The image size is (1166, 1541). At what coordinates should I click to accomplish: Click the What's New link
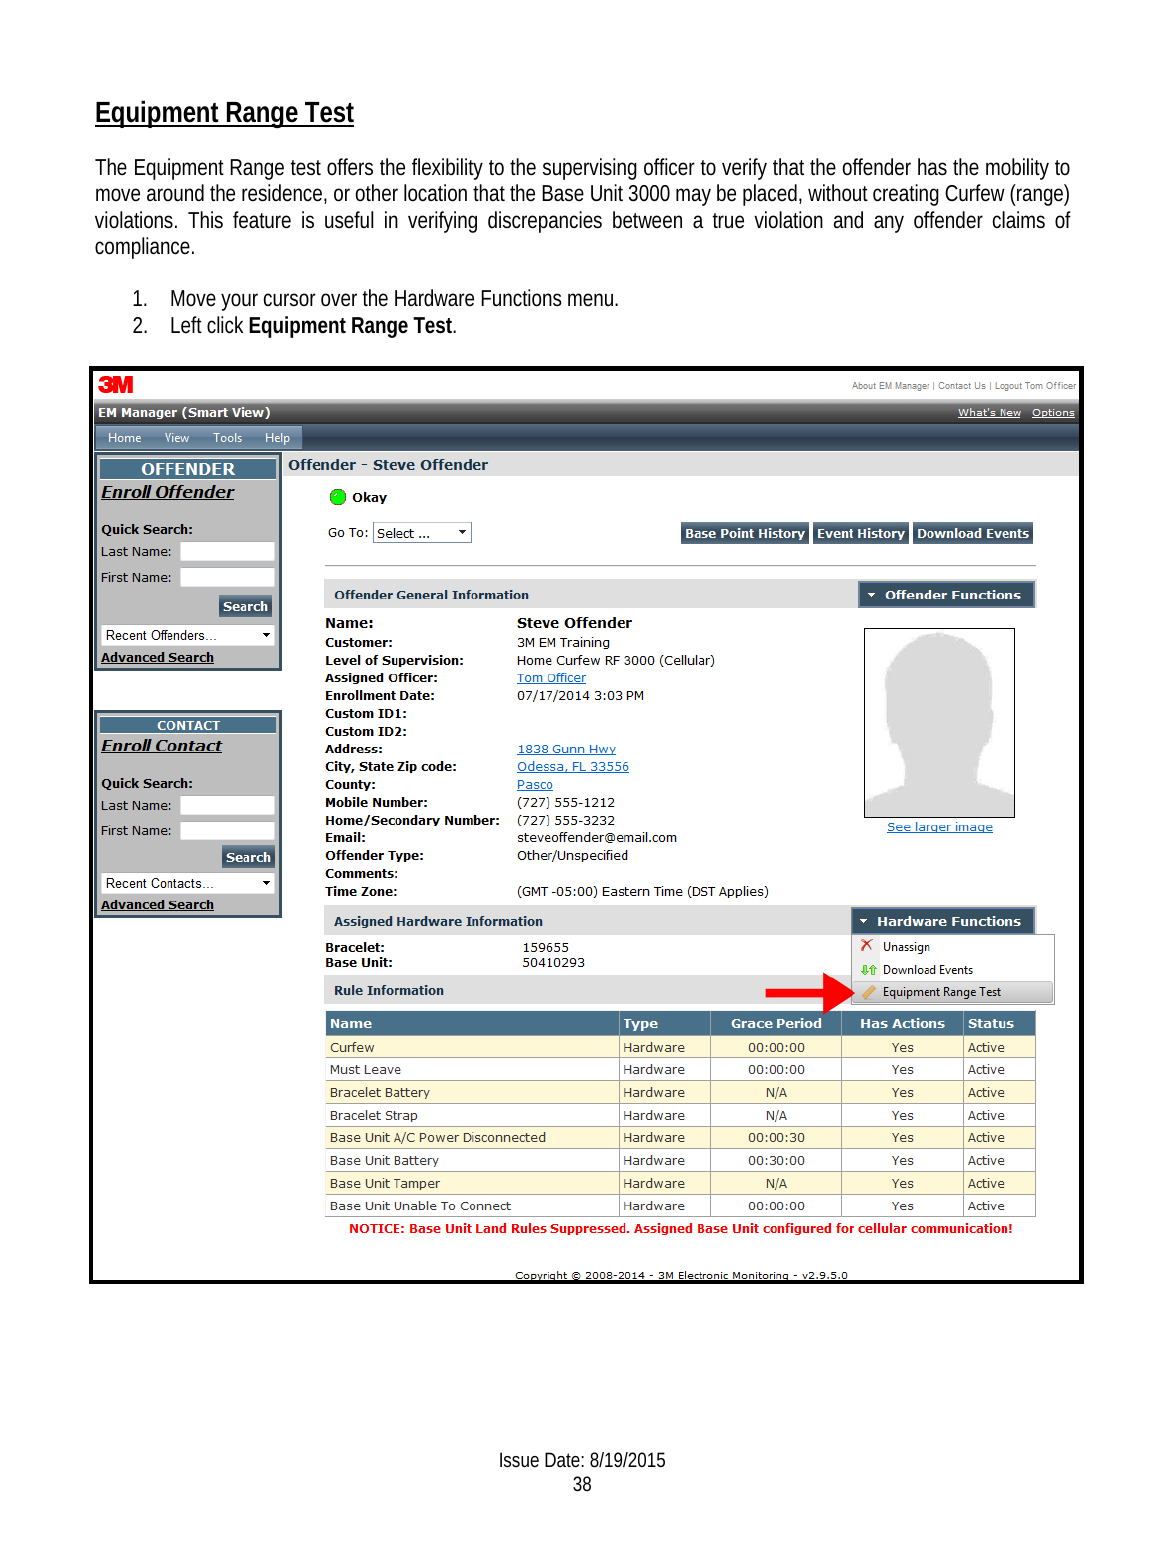tap(989, 412)
